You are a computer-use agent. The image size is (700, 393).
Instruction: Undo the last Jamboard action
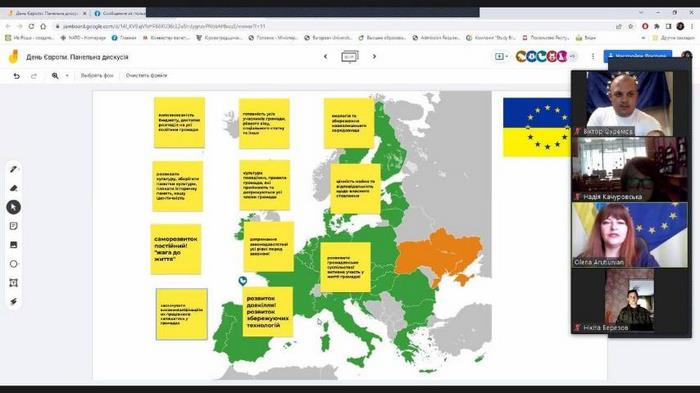point(17,76)
